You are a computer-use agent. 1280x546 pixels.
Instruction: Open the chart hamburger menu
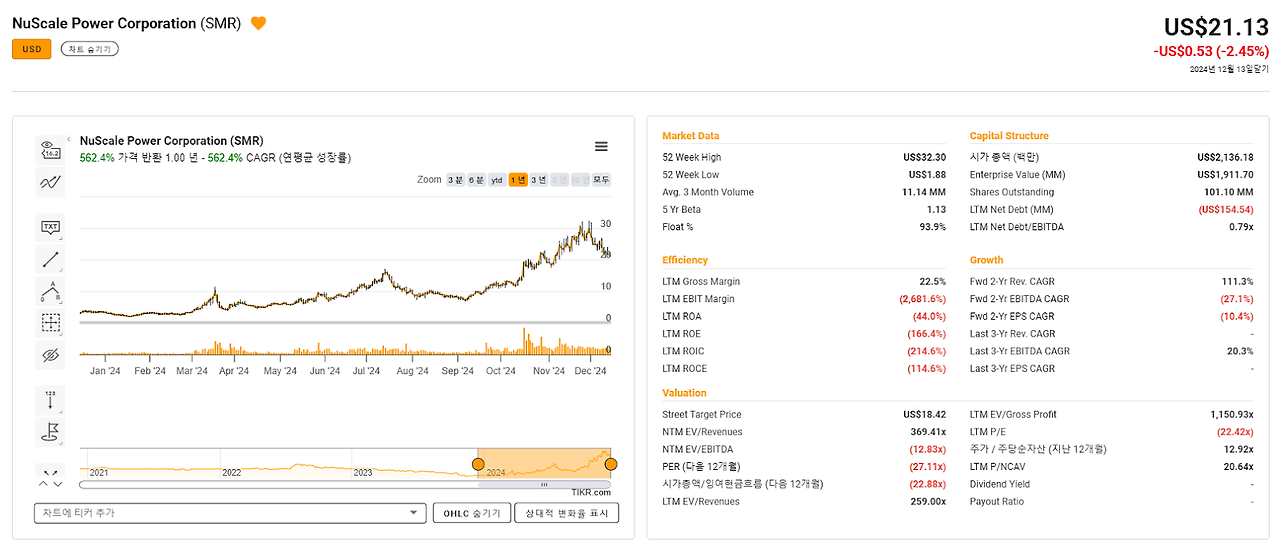click(601, 146)
